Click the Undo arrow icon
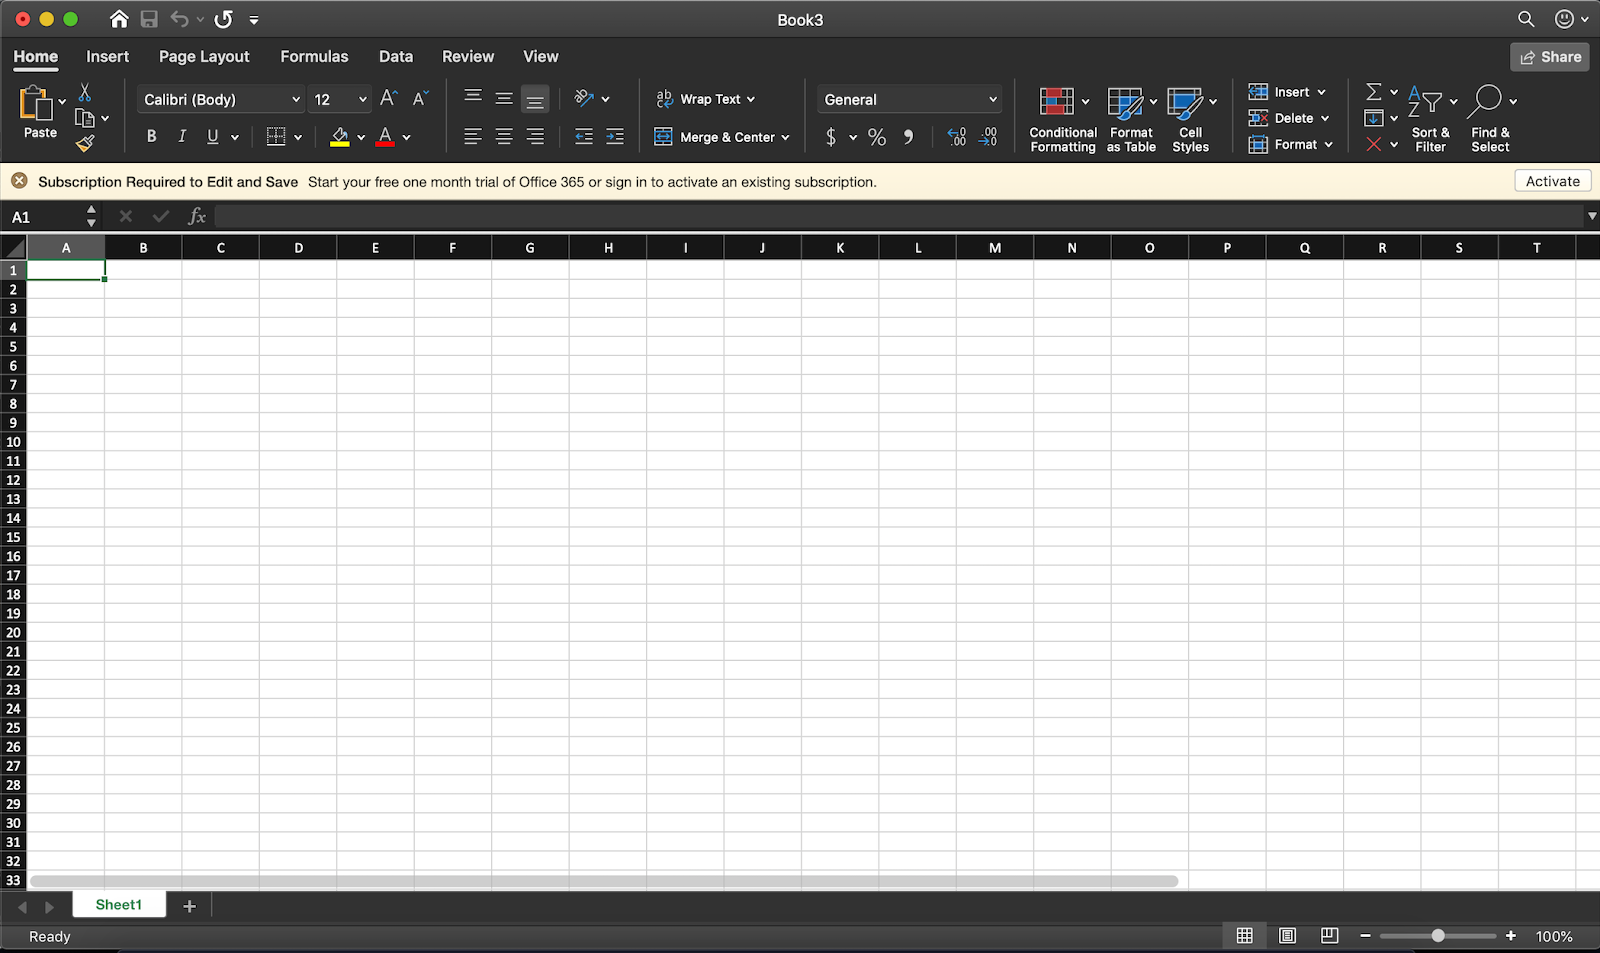The height and width of the screenshot is (953, 1600). click(180, 19)
